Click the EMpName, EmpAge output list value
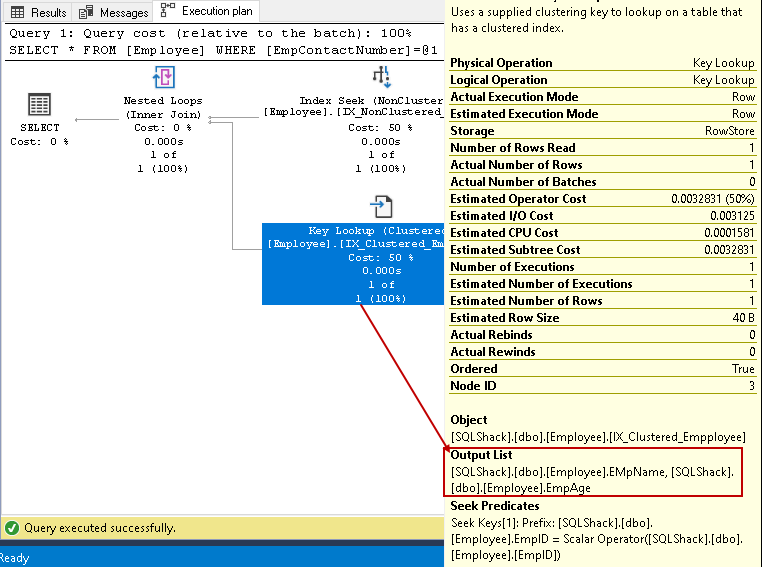The width and height of the screenshot is (762, 567). coord(592,480)
